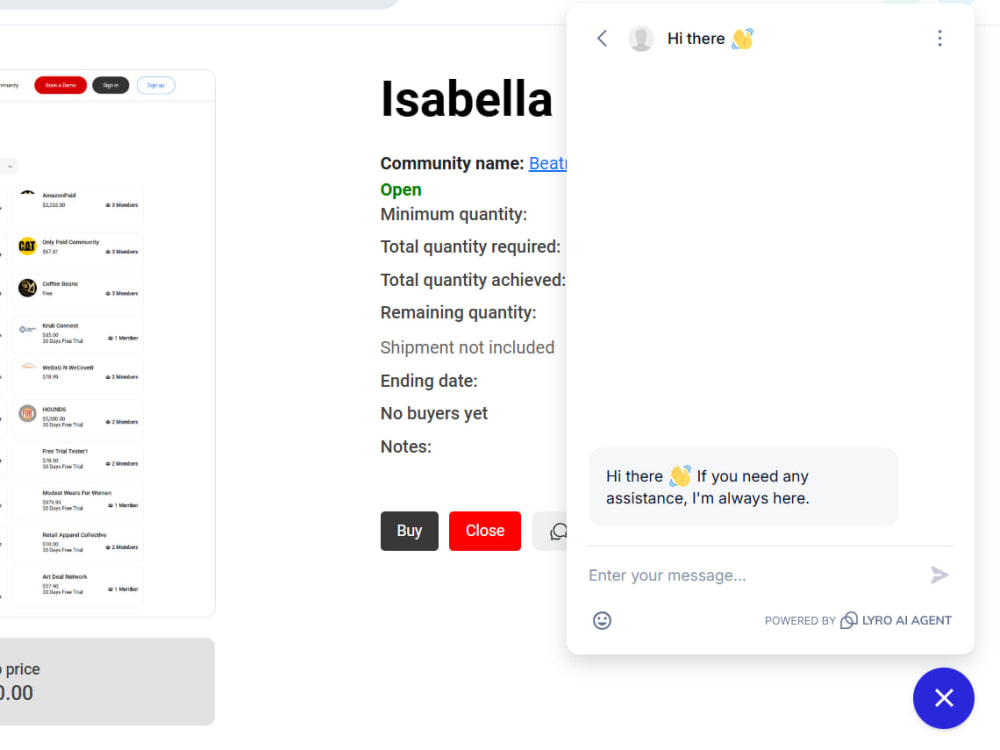Viewport: 1000px width, 750px height.
Task: Click the greeting message bubble
Action: tap(743, 487)
